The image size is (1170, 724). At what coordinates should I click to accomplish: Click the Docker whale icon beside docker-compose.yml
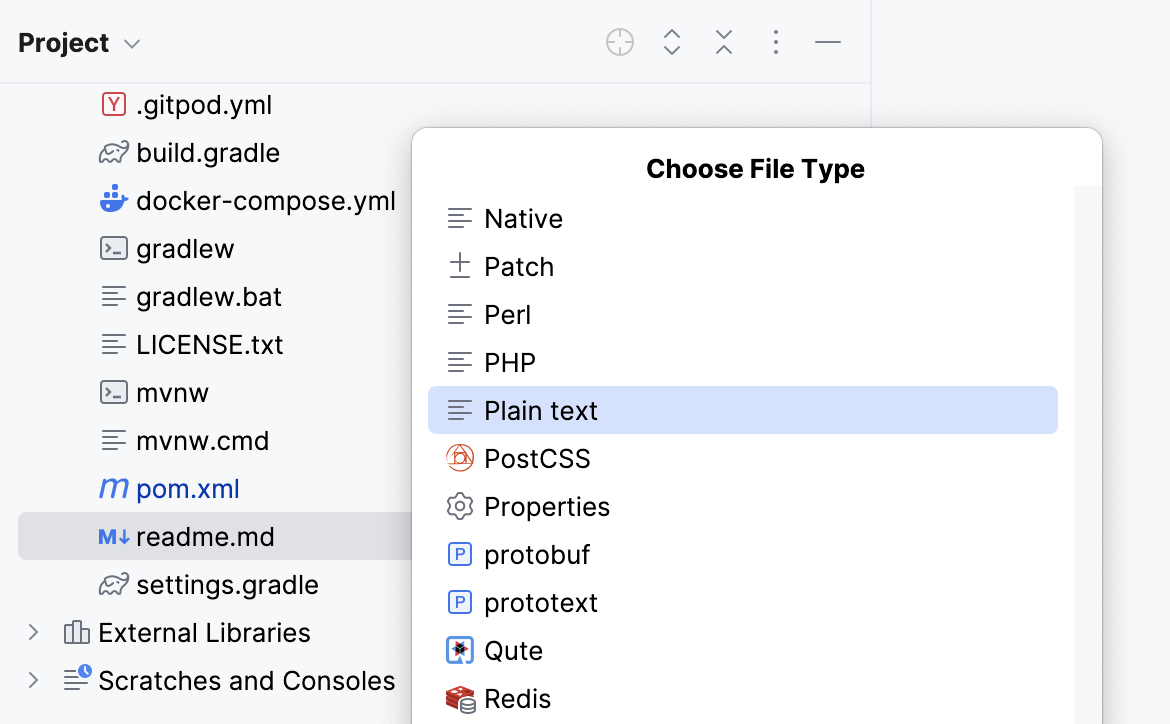coord(115,200)
